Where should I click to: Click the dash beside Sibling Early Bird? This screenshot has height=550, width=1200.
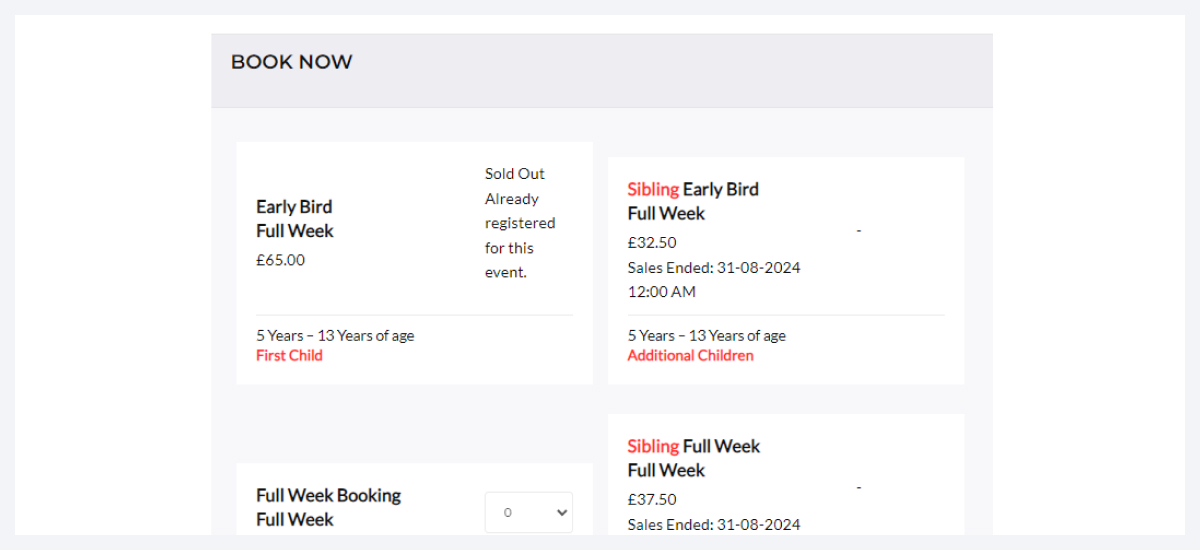tap(858, 231)
